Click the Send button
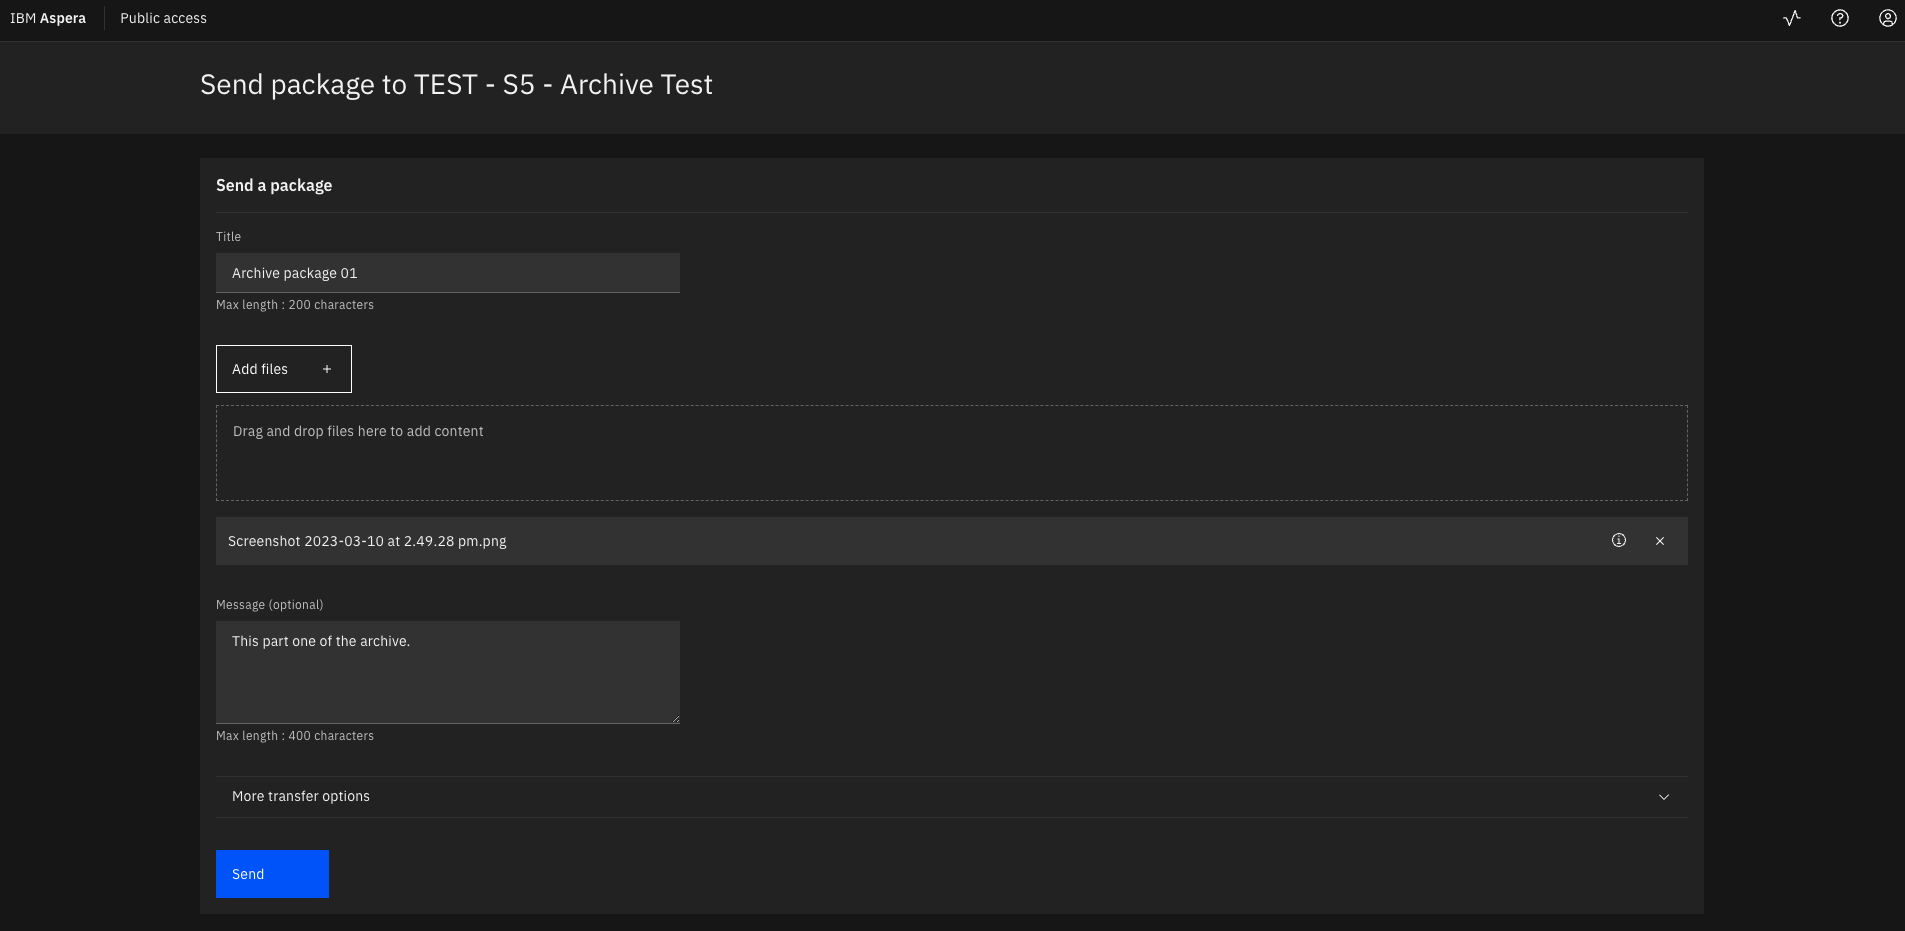The width and height of the screenshot is (1905, 931). [272, 874]
